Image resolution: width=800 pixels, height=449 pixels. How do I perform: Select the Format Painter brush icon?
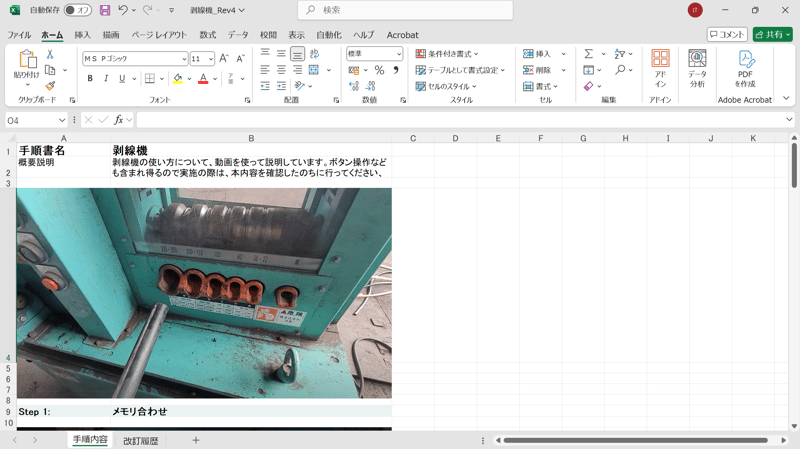[50, 86]
